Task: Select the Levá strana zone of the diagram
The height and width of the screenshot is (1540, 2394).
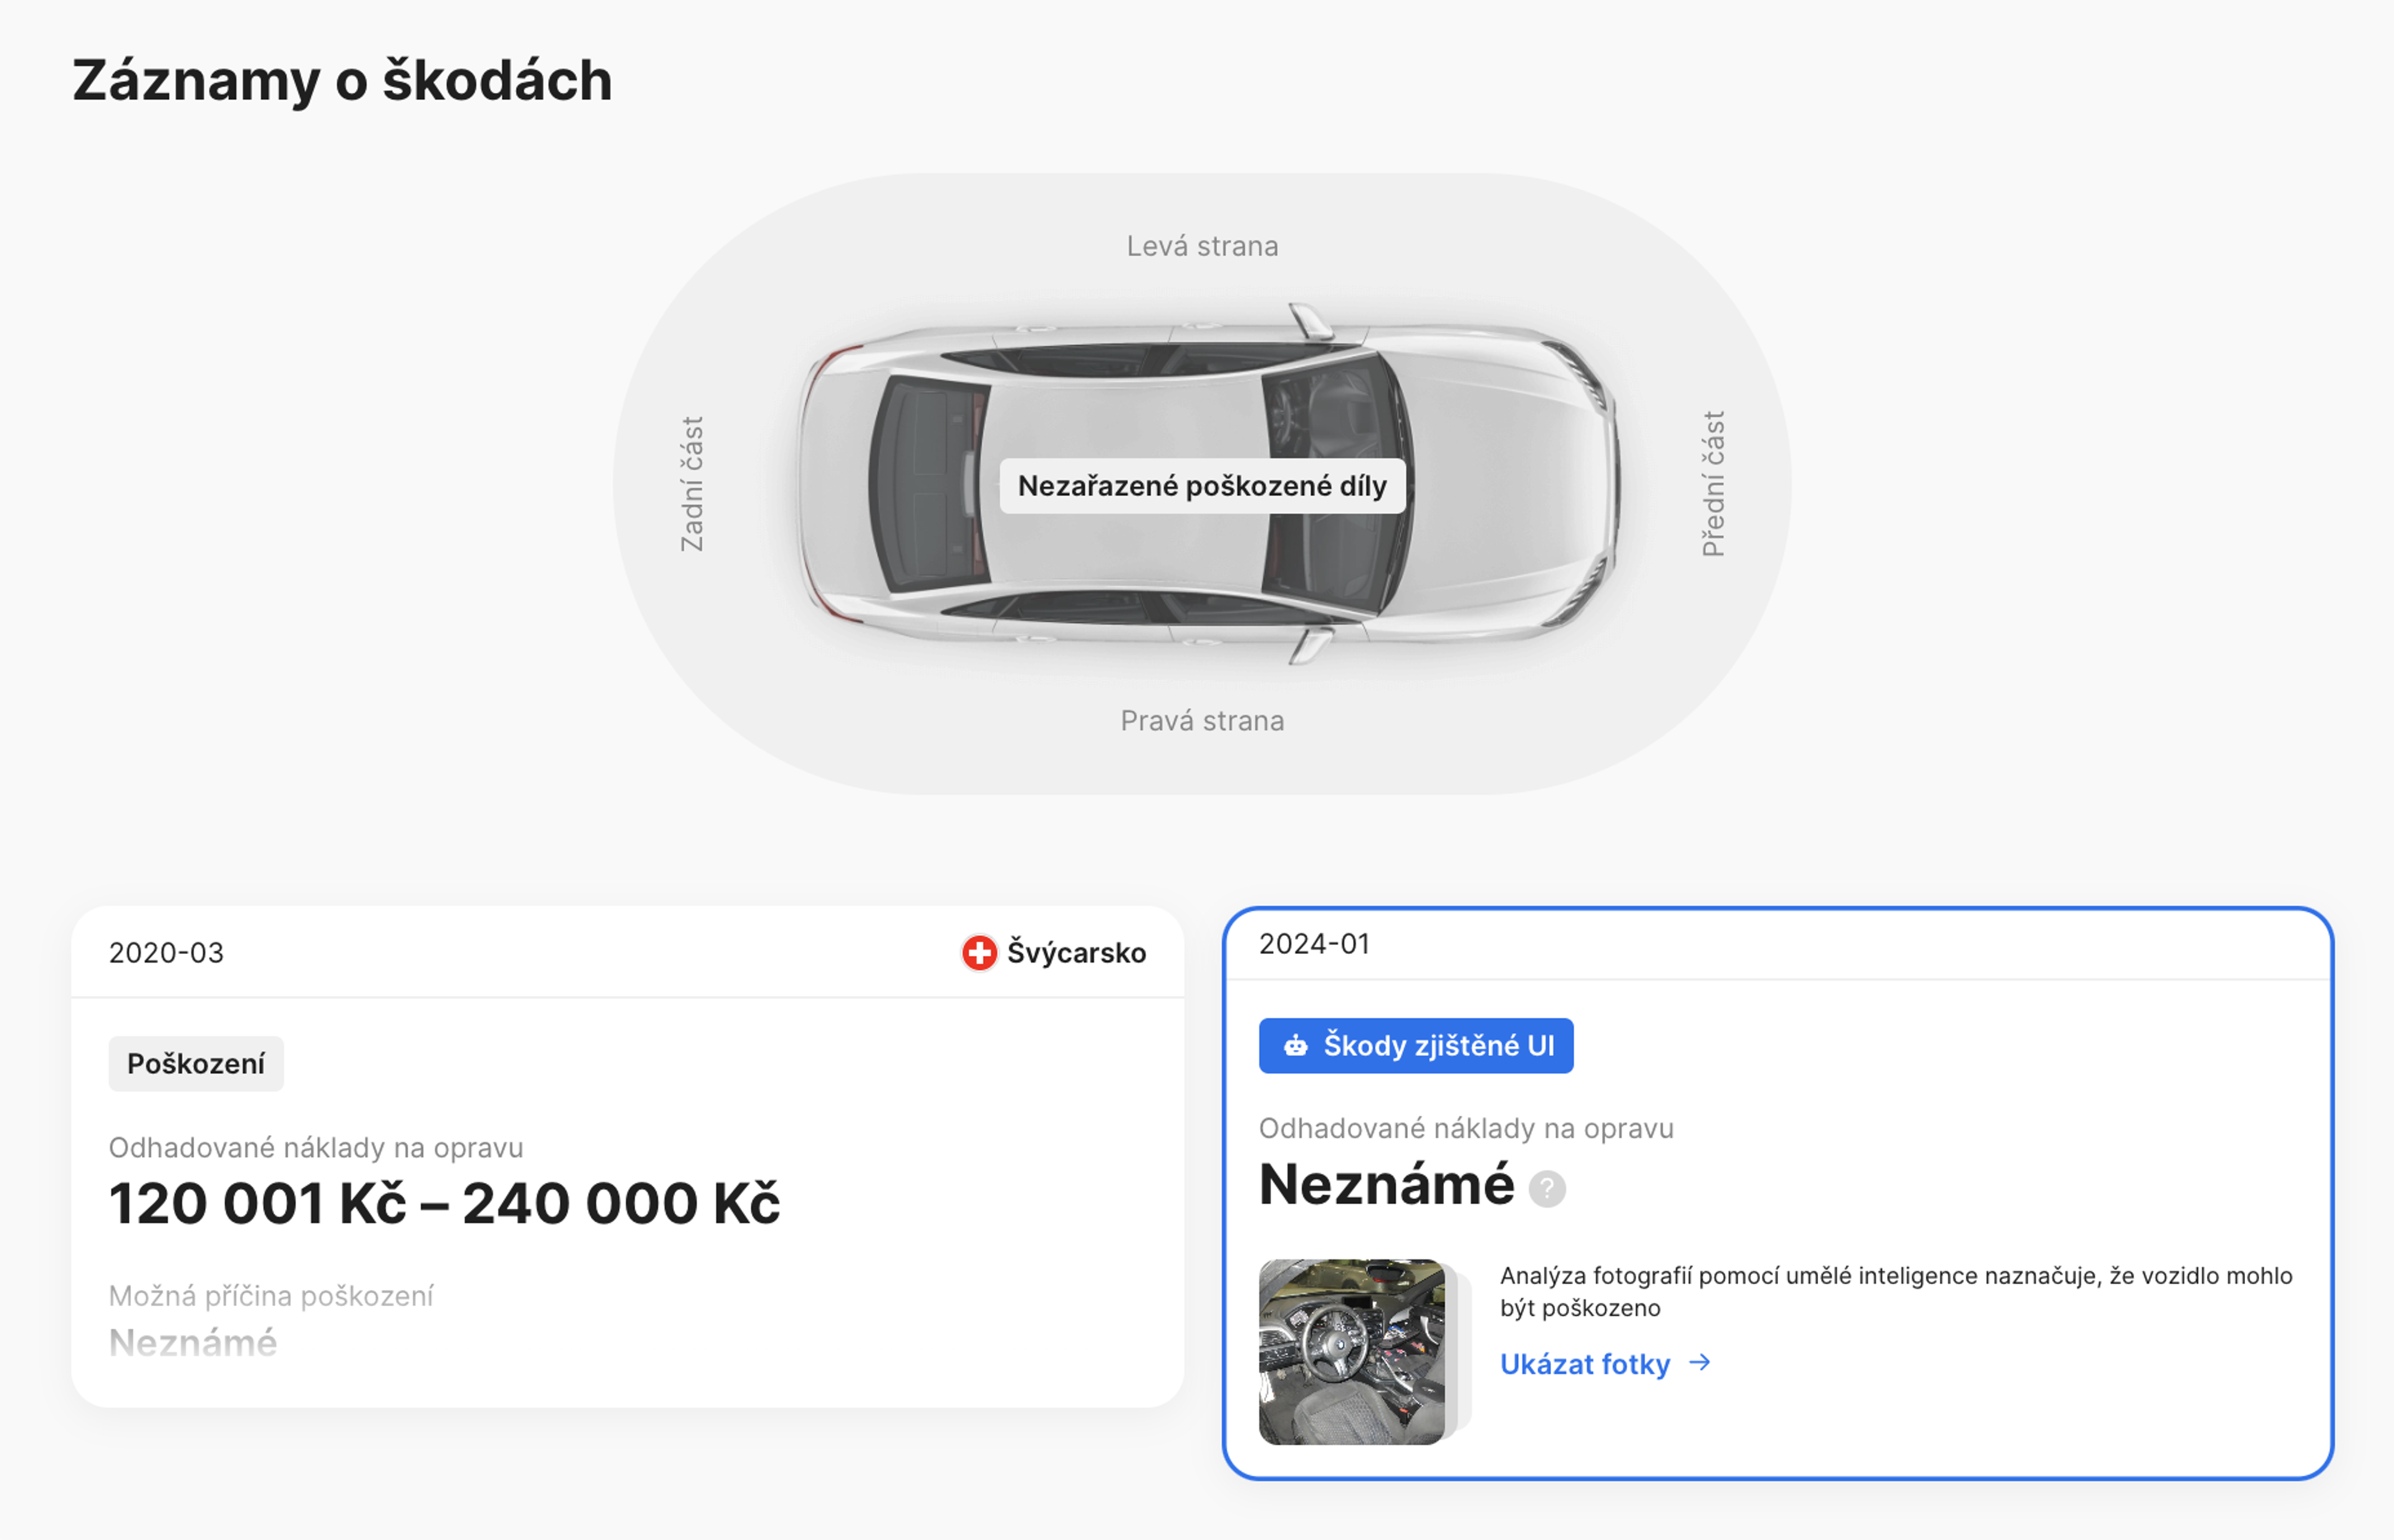Action: tap(1202, 246)
